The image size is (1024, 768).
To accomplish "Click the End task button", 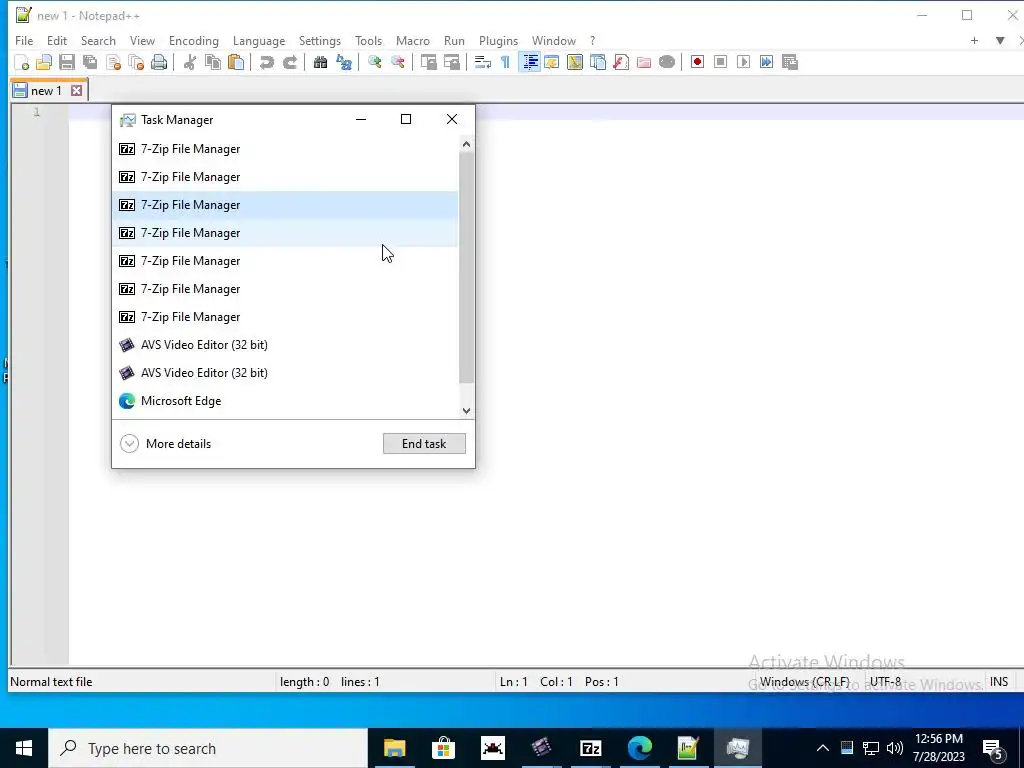I will tap(424, 443).
